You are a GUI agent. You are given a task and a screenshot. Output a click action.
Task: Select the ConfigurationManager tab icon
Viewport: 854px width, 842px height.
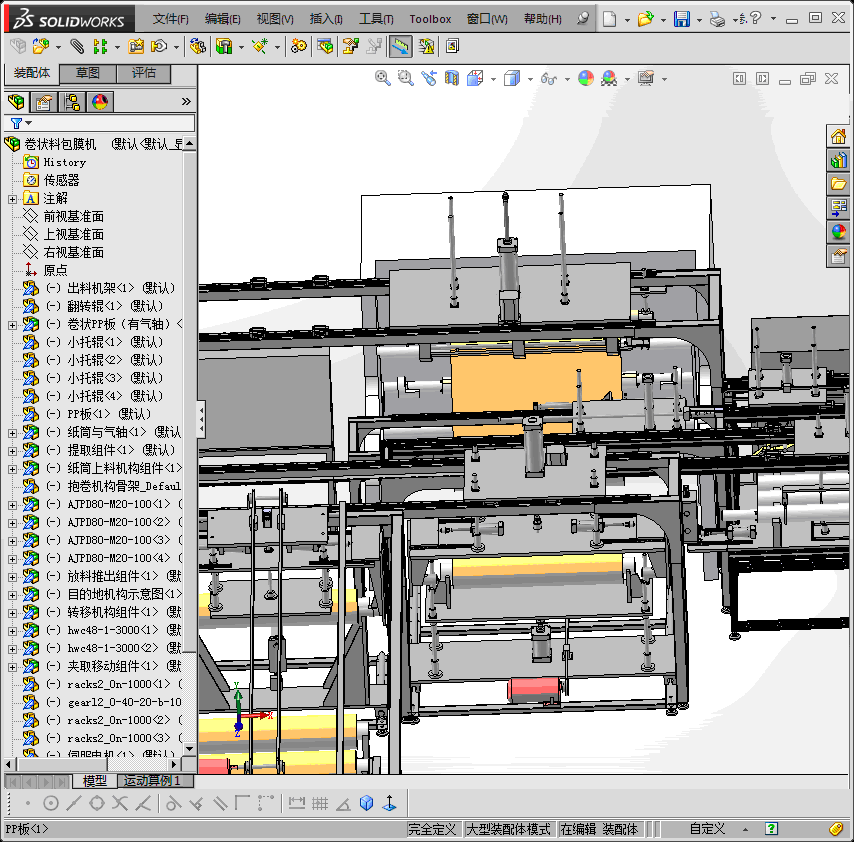pos(71,101)
